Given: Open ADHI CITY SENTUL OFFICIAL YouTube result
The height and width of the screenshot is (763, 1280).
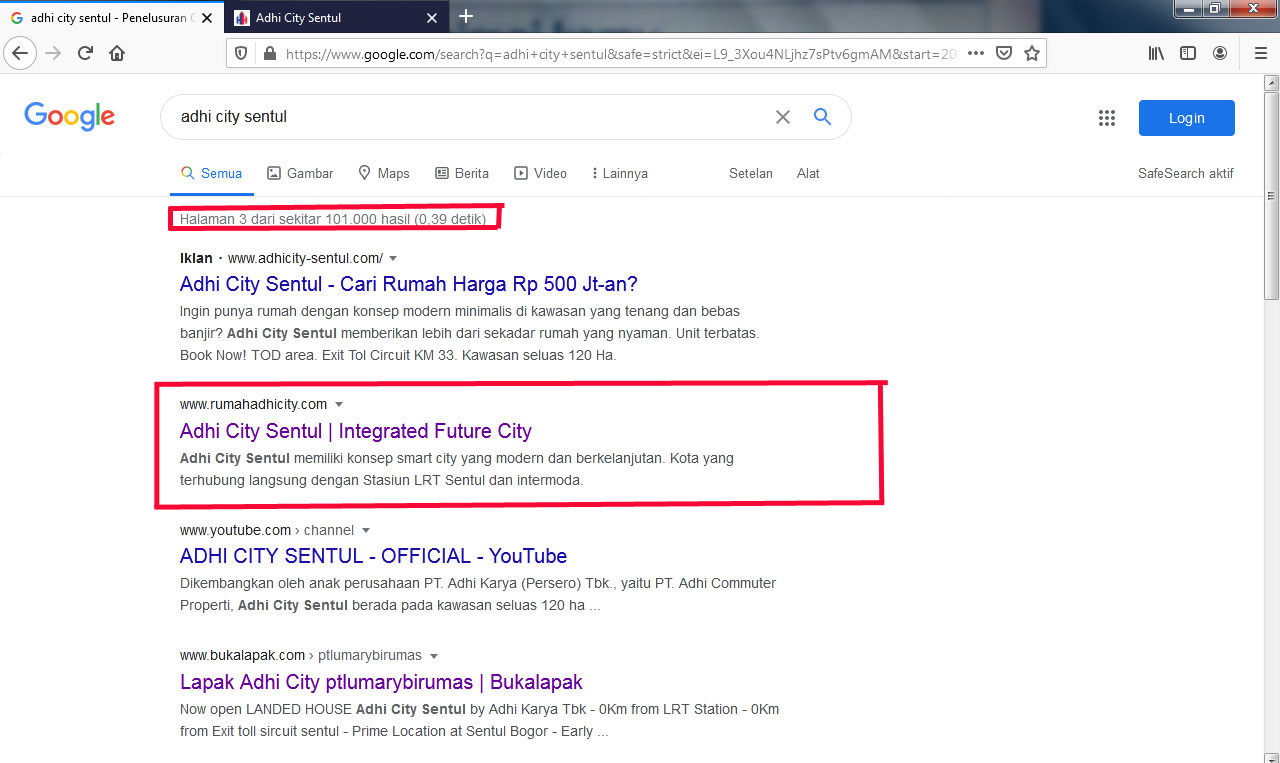Looking at the screenshot, I should tap(373, 556).
